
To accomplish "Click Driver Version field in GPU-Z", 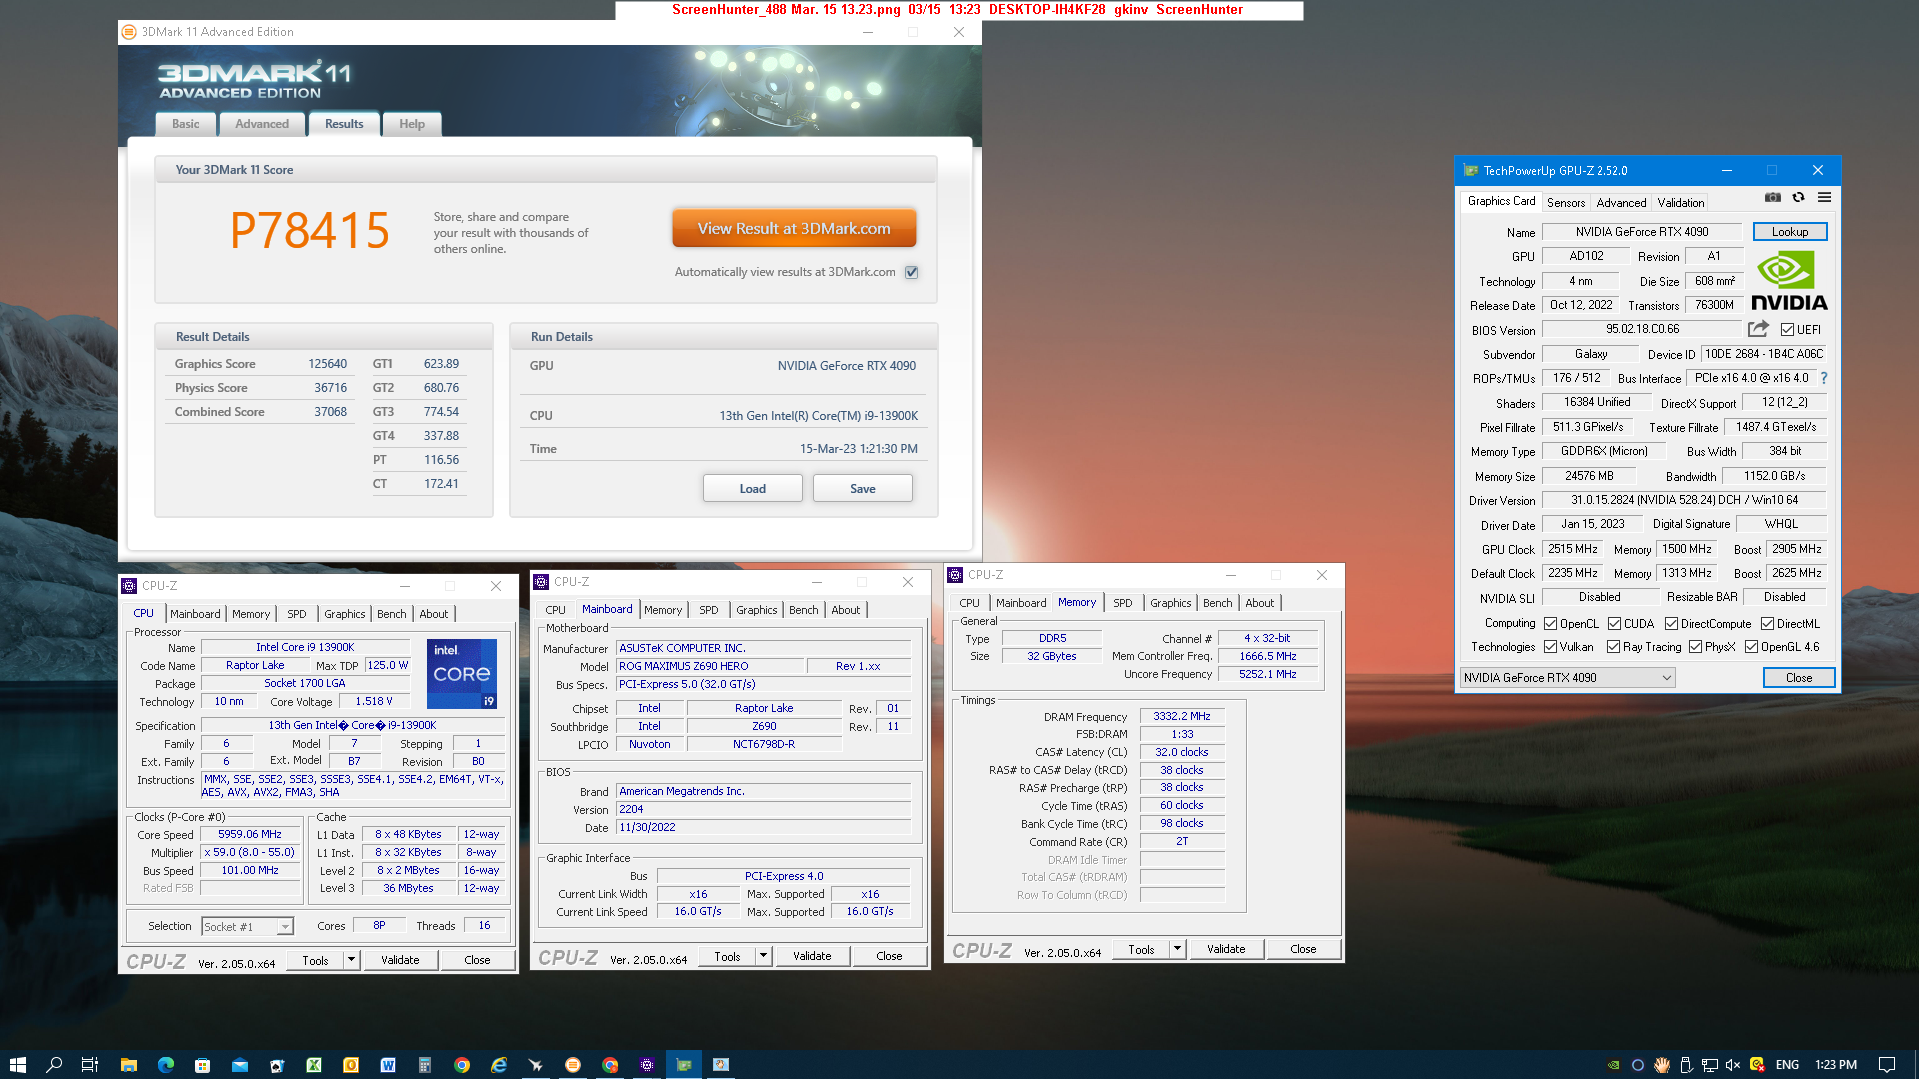I will pyautogui.click(x=1684, y=499).
